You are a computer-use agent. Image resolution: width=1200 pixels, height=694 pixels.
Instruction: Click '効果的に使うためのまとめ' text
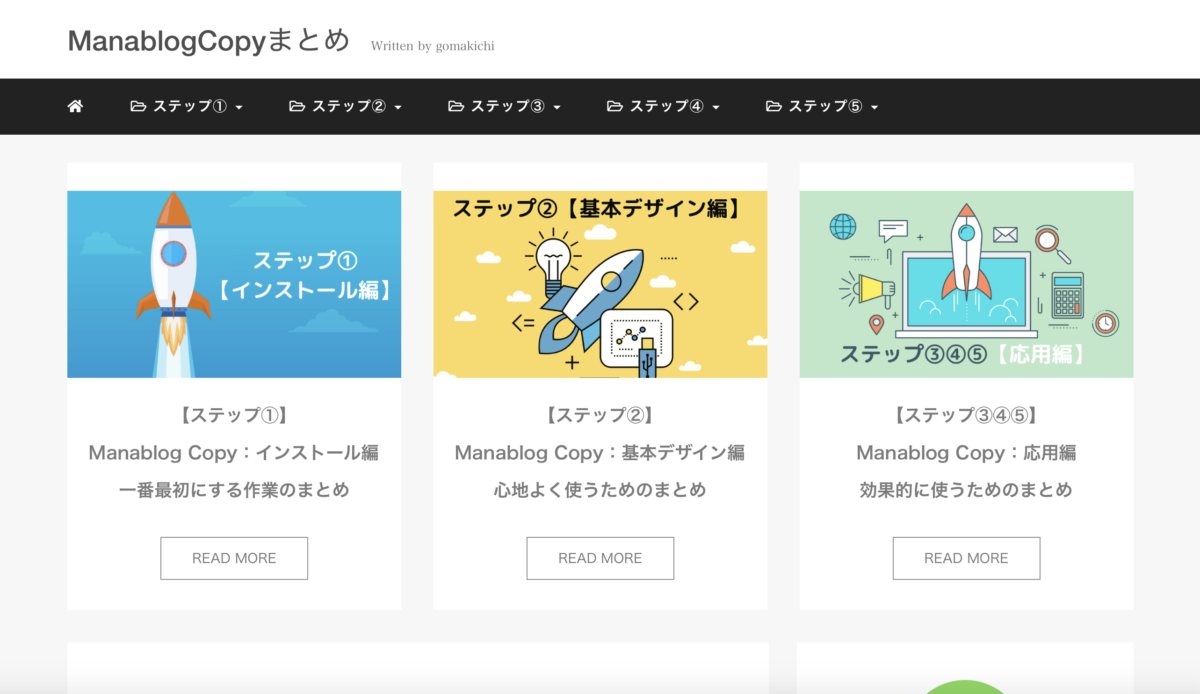(x=966, y=490)
